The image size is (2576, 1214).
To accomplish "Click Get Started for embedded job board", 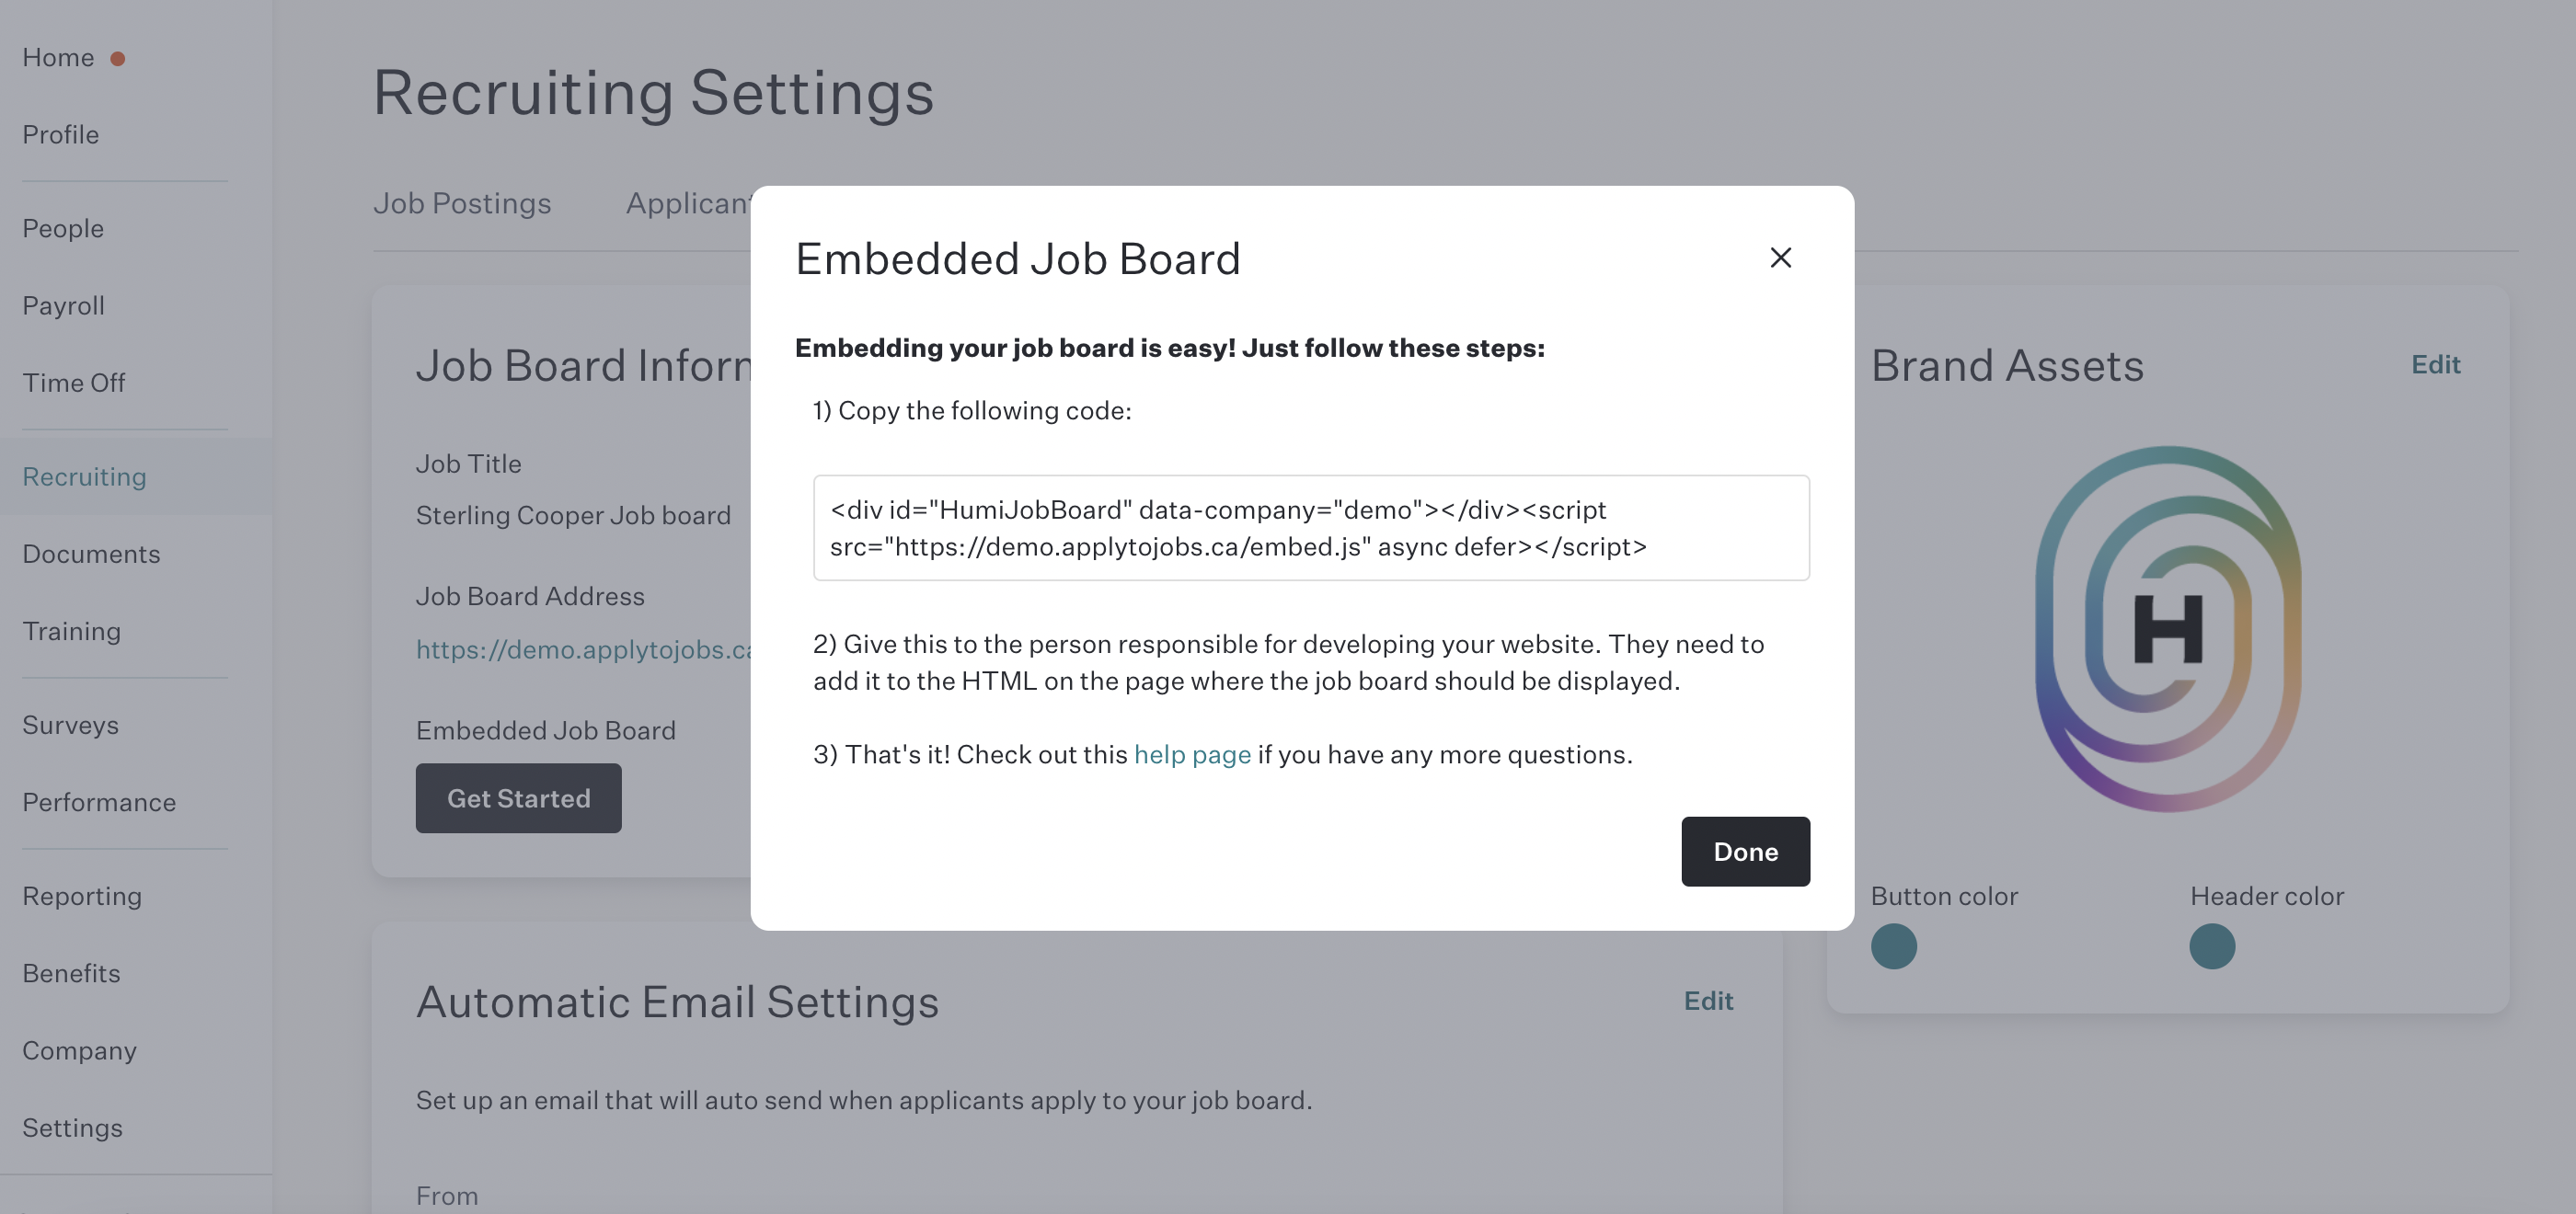I will coord(518,798).
